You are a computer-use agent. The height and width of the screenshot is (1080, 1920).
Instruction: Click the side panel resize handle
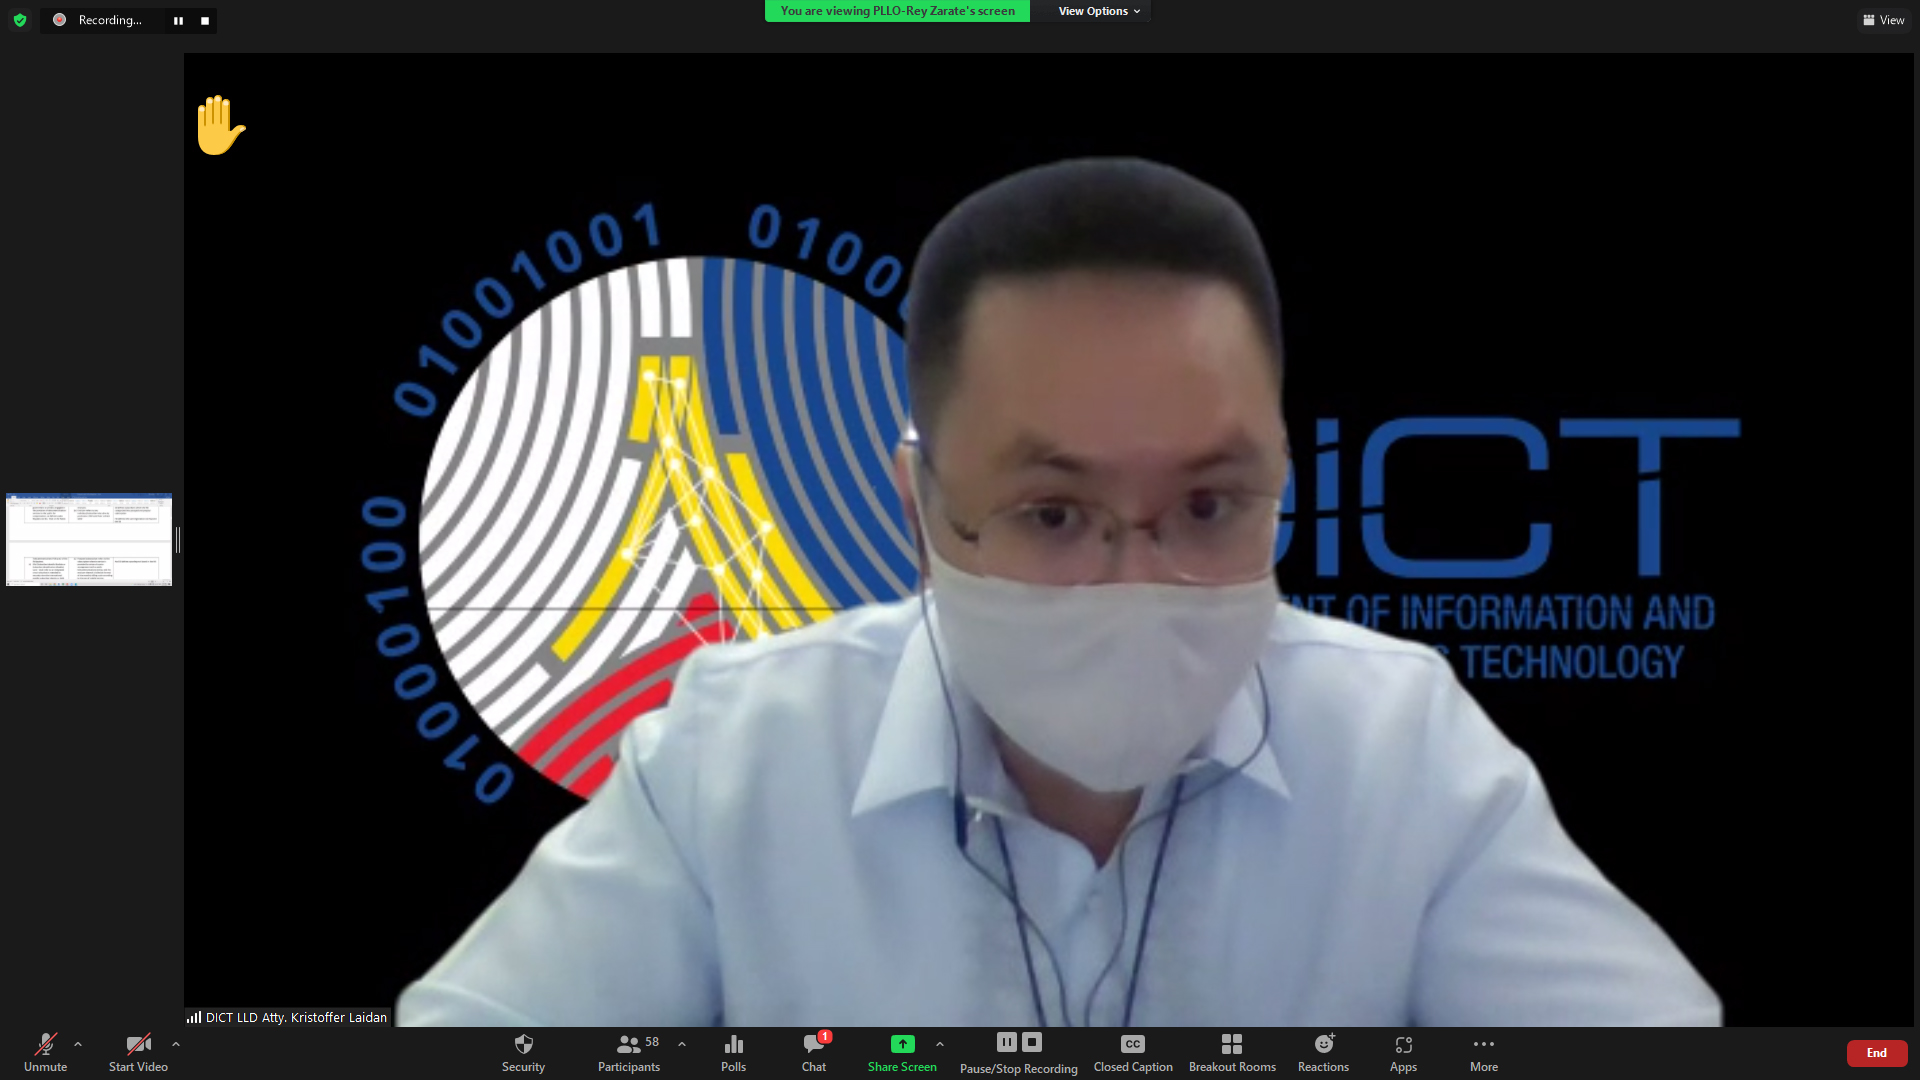[178, 540]
